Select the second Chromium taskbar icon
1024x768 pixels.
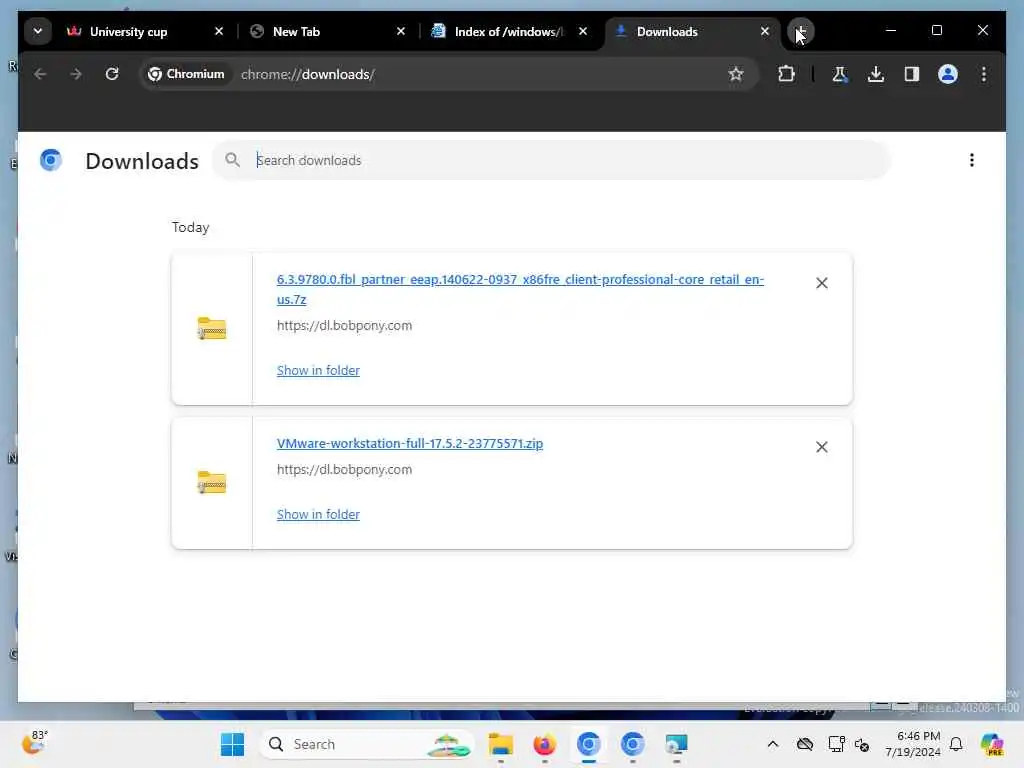coord(632,744)
